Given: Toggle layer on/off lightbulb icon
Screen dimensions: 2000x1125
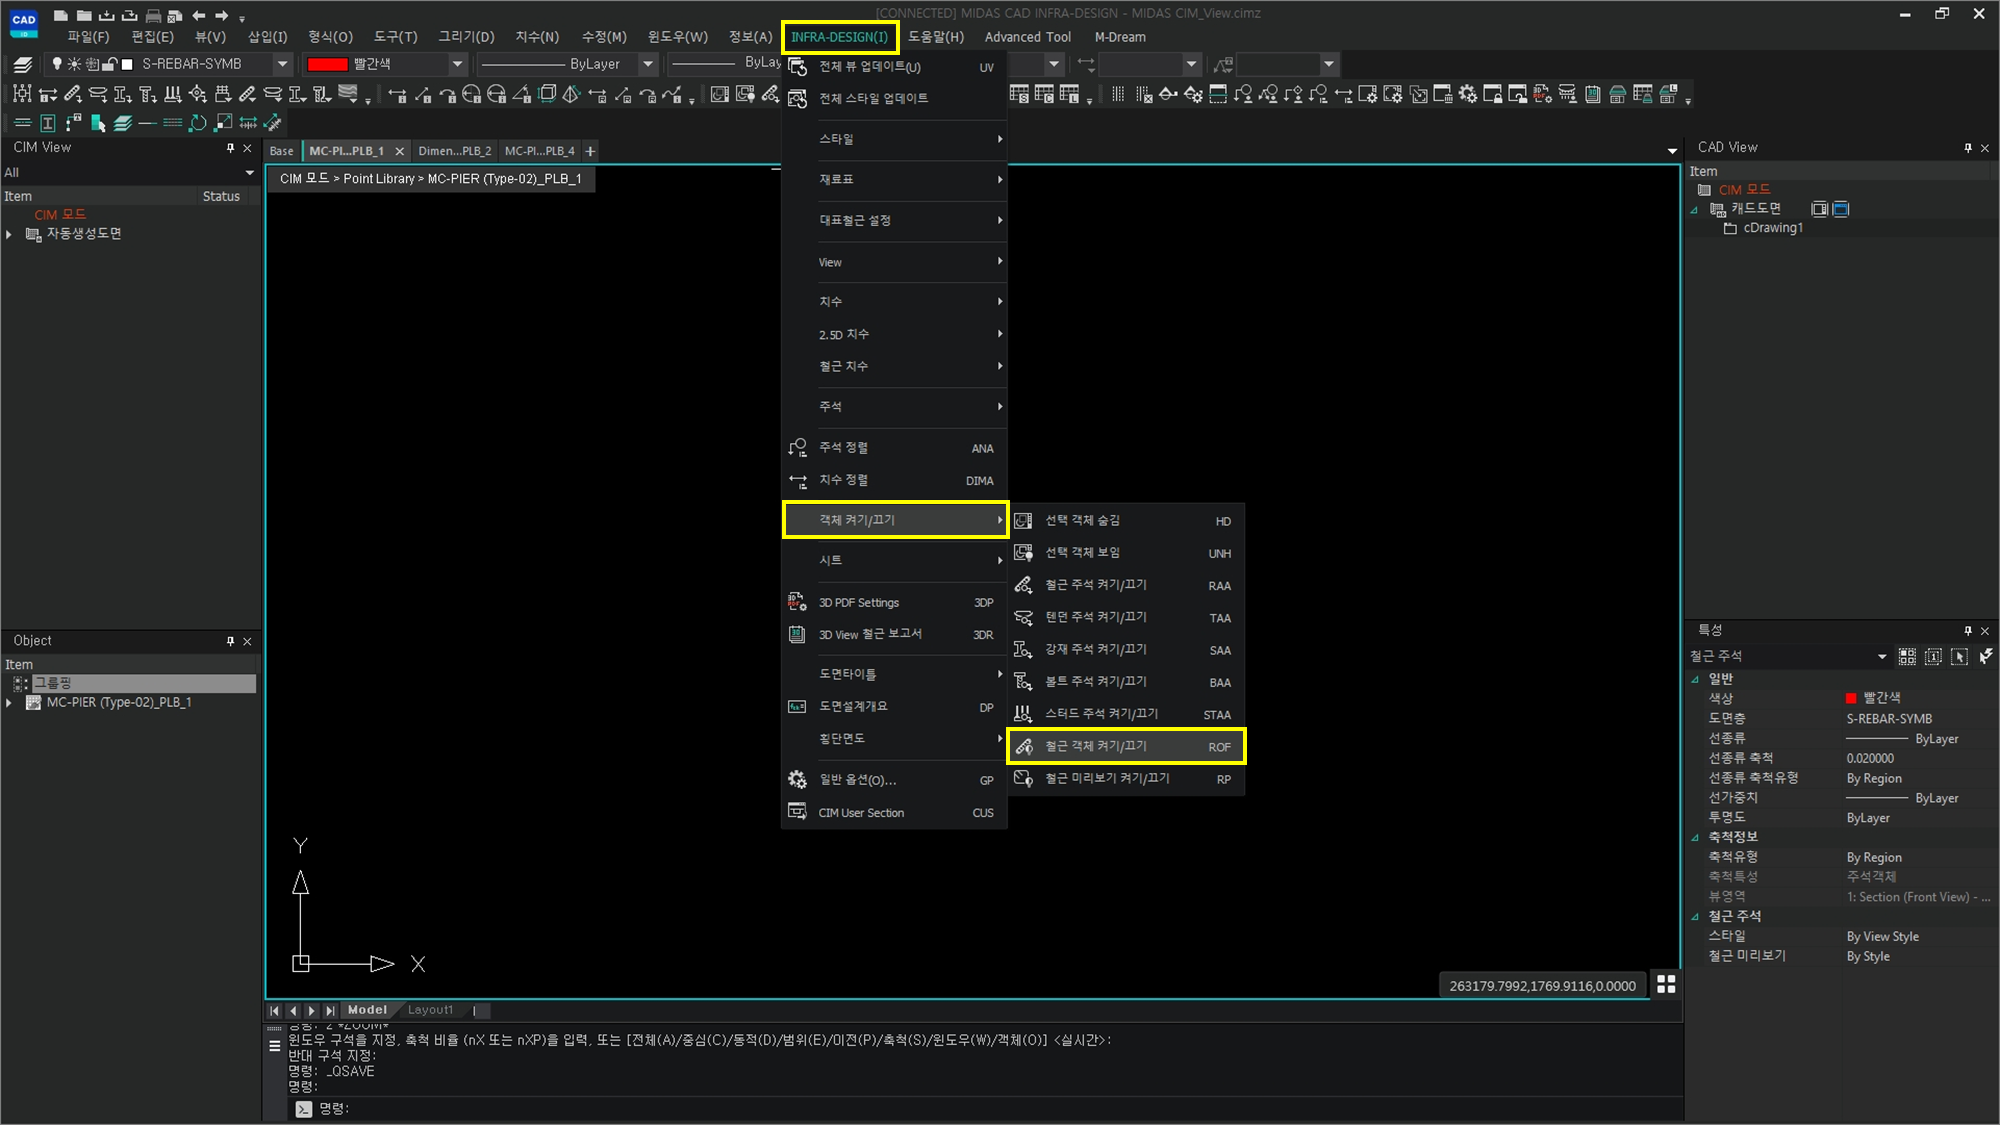Looking at the screenshot, I should (57, 64).
